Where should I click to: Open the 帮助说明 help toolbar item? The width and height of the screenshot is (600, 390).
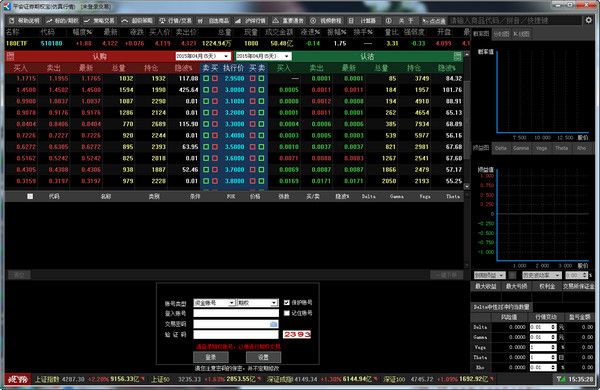[24, 21]
